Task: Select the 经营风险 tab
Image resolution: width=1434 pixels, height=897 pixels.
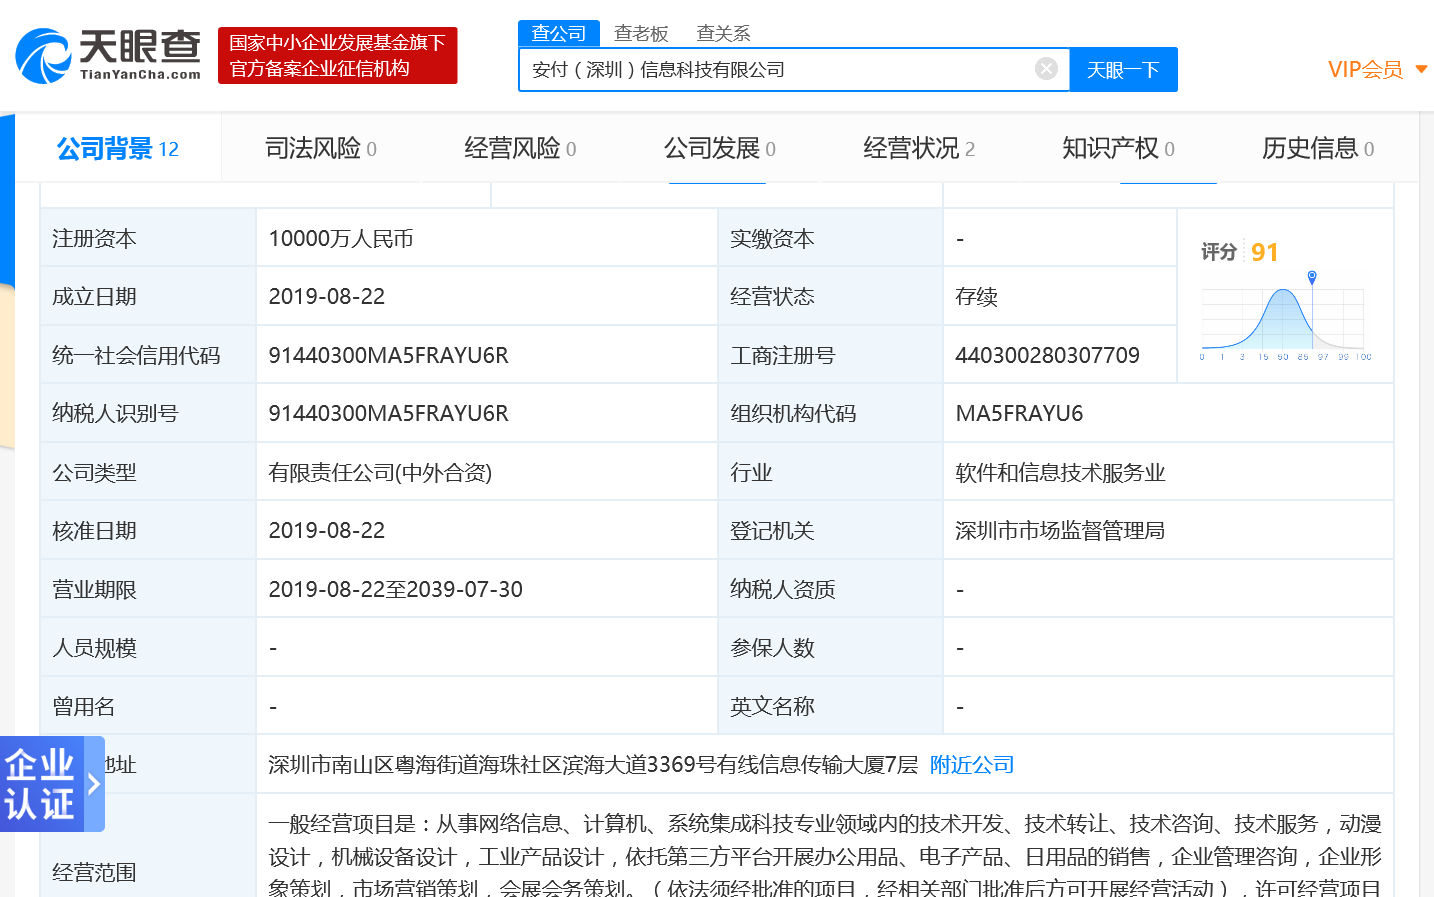Action: click(x=520, y=149)
